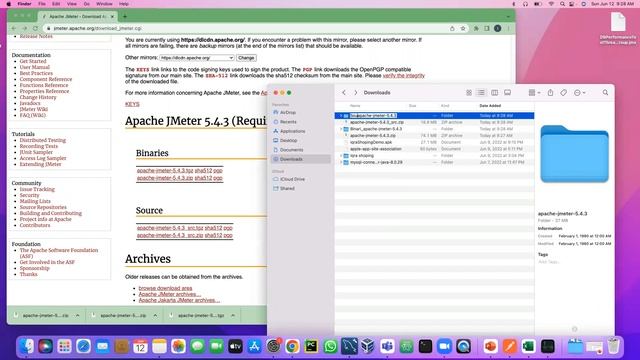
Task: Select apache-jmeter-5.4.3_src.zip file row
Action: 434,122
